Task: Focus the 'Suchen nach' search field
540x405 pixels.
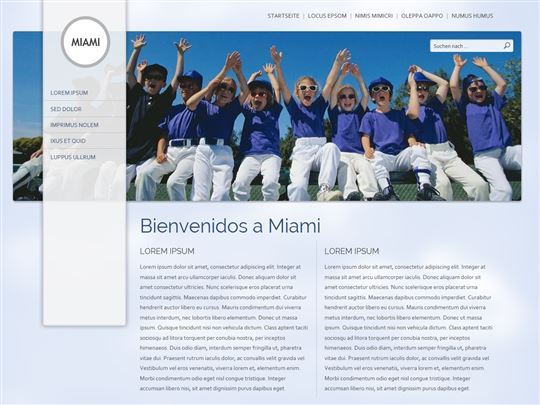Action: [x=467, y=46]
